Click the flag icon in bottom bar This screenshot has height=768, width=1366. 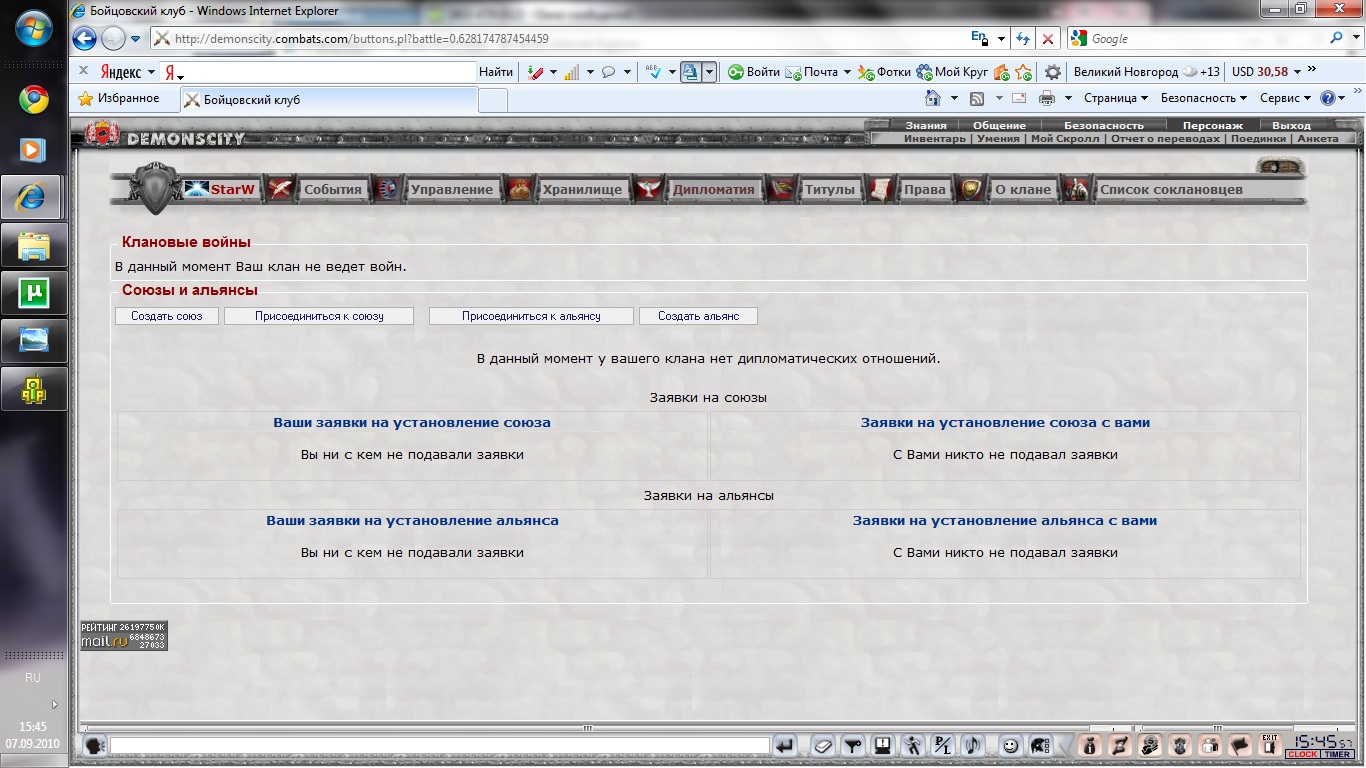[1240, 745]
